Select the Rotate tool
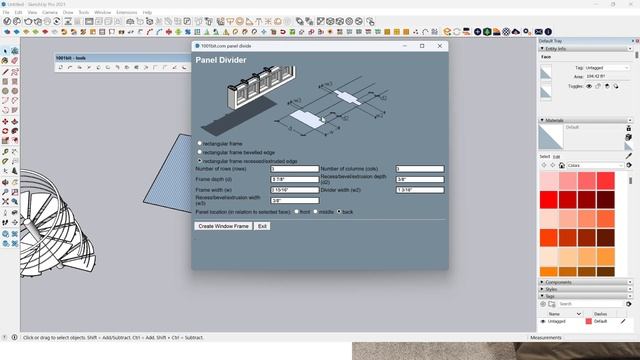The width and height of the screenshot is (640, 360). [5, 131]
